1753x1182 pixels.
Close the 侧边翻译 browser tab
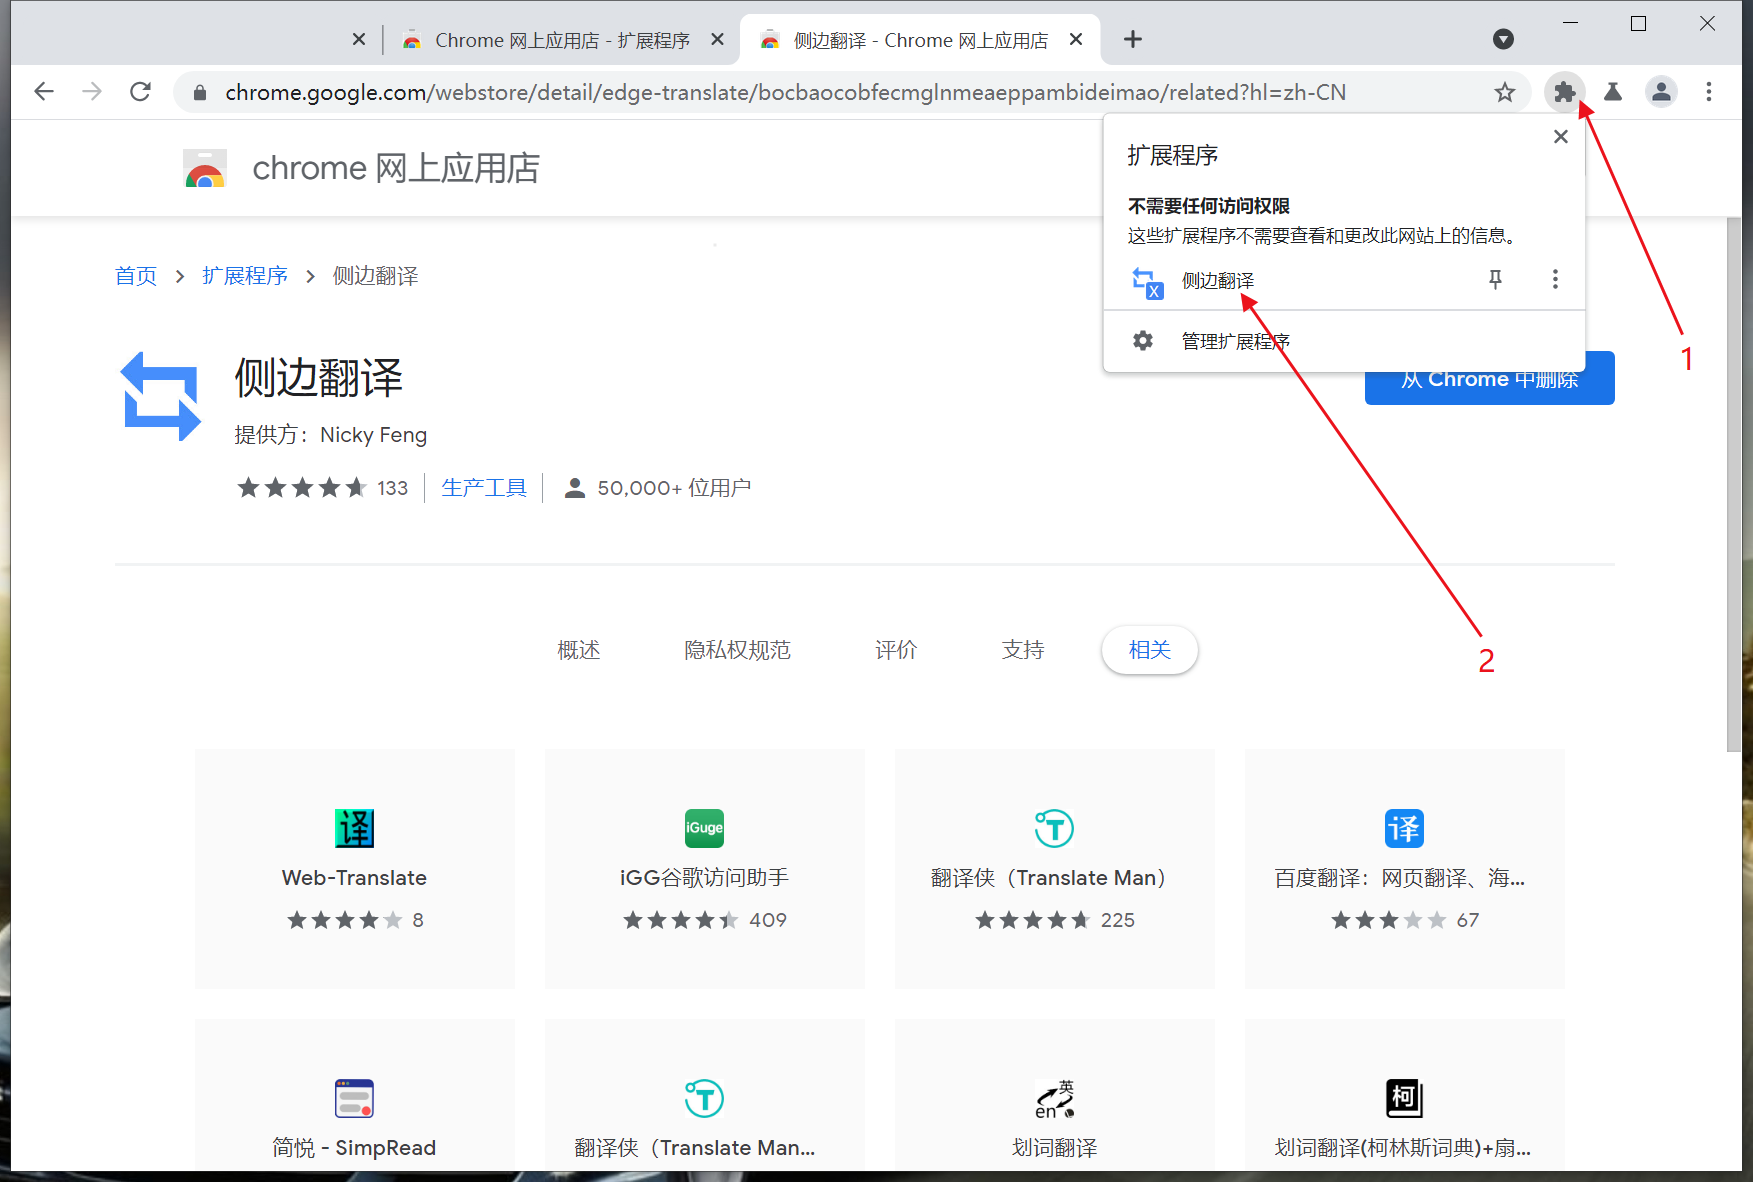pos(1076,39)
